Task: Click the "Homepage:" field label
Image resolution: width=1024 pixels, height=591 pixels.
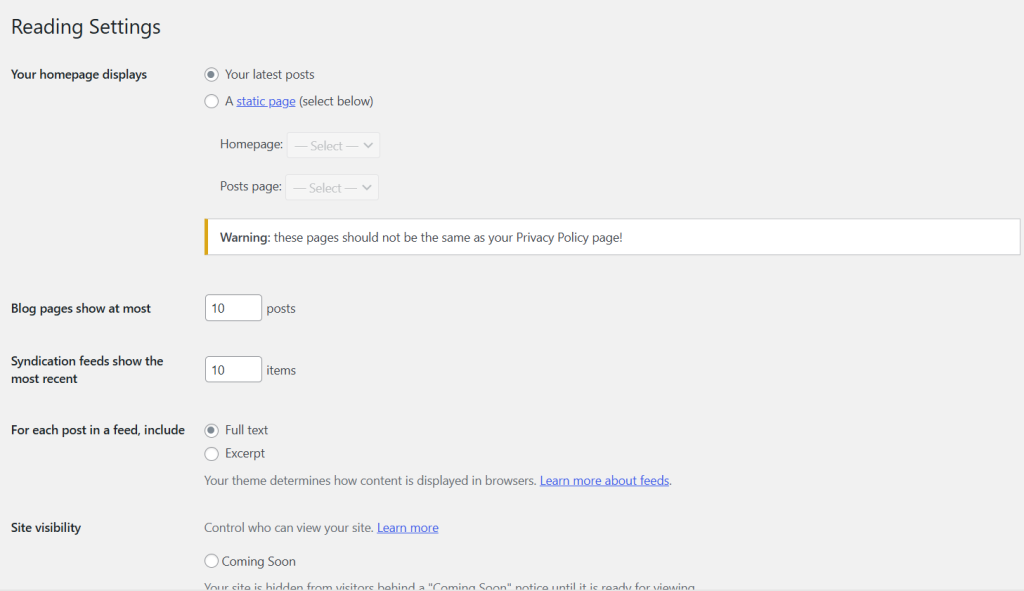Action: (251, 144)
